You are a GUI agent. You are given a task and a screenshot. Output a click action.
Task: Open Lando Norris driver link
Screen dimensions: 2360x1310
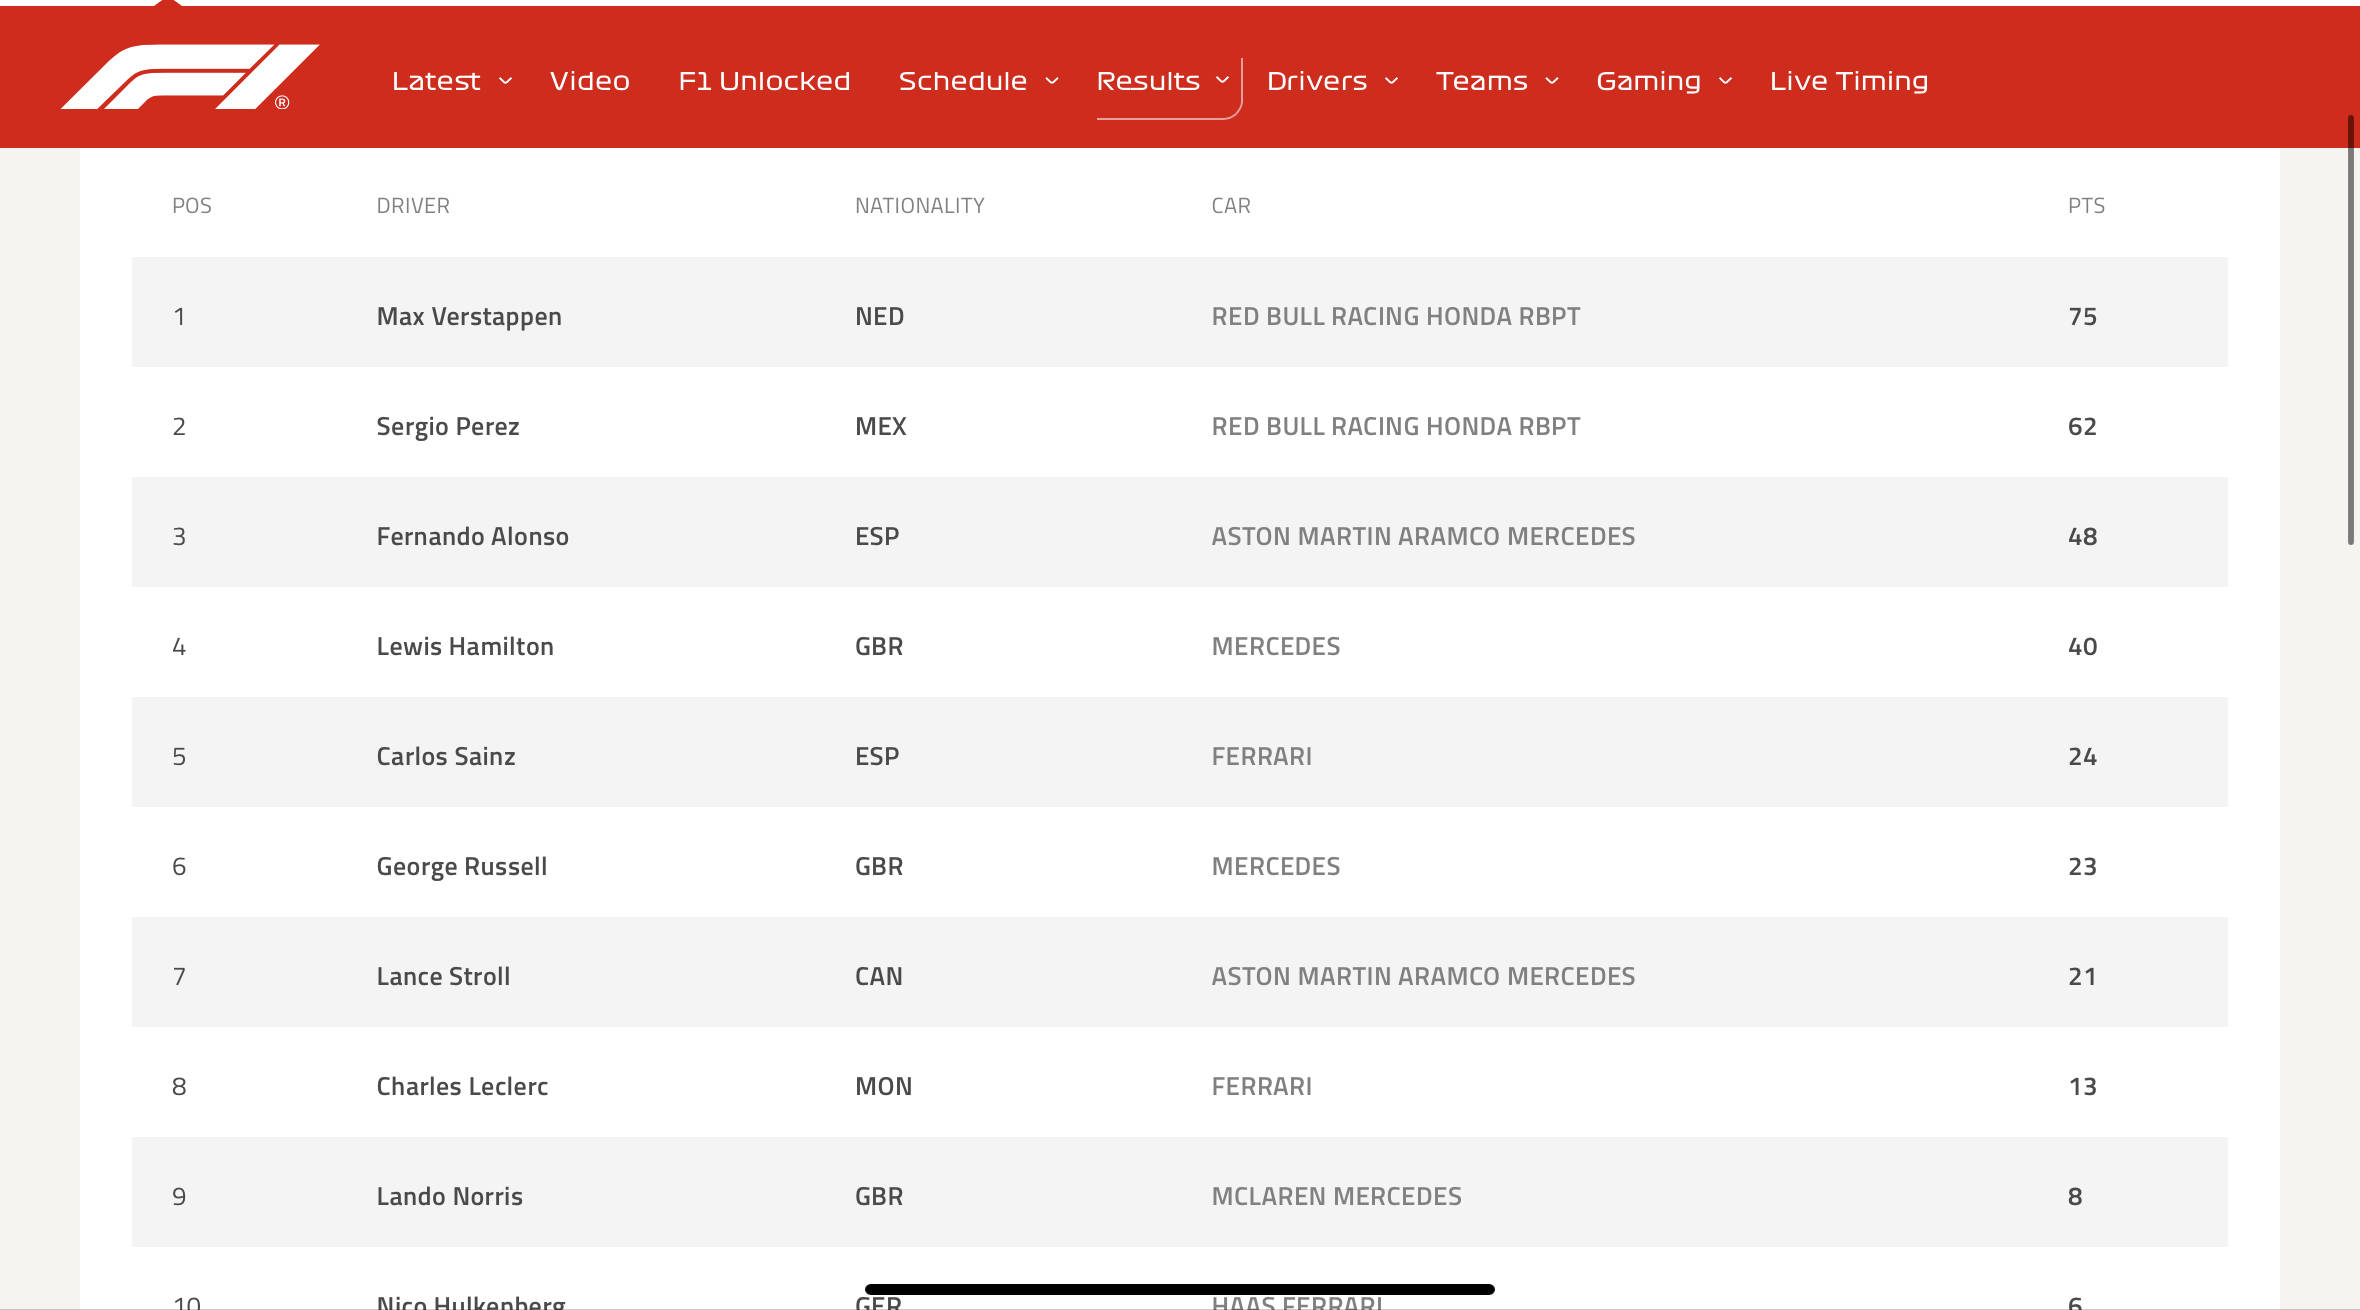click(x=449, y=1197)
